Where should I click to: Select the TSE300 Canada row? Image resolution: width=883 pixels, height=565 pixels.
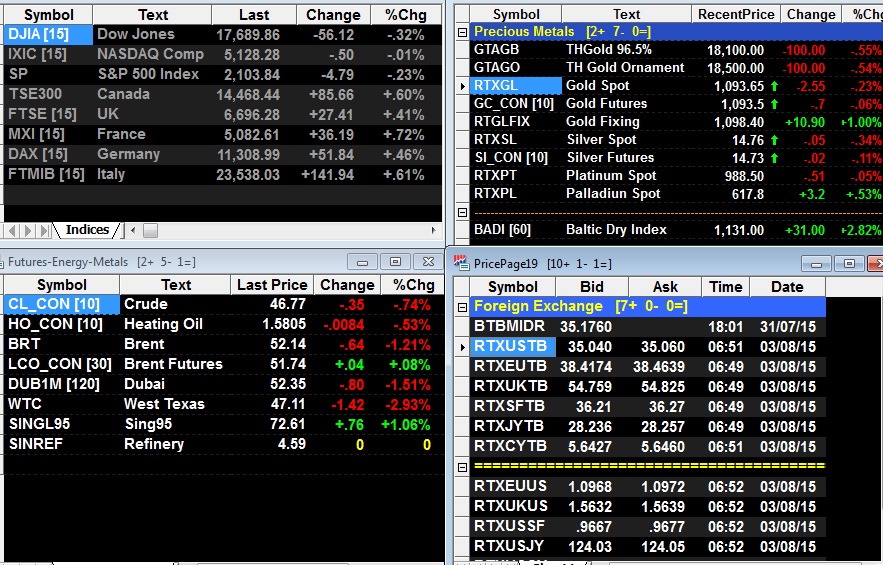(223, 95)
